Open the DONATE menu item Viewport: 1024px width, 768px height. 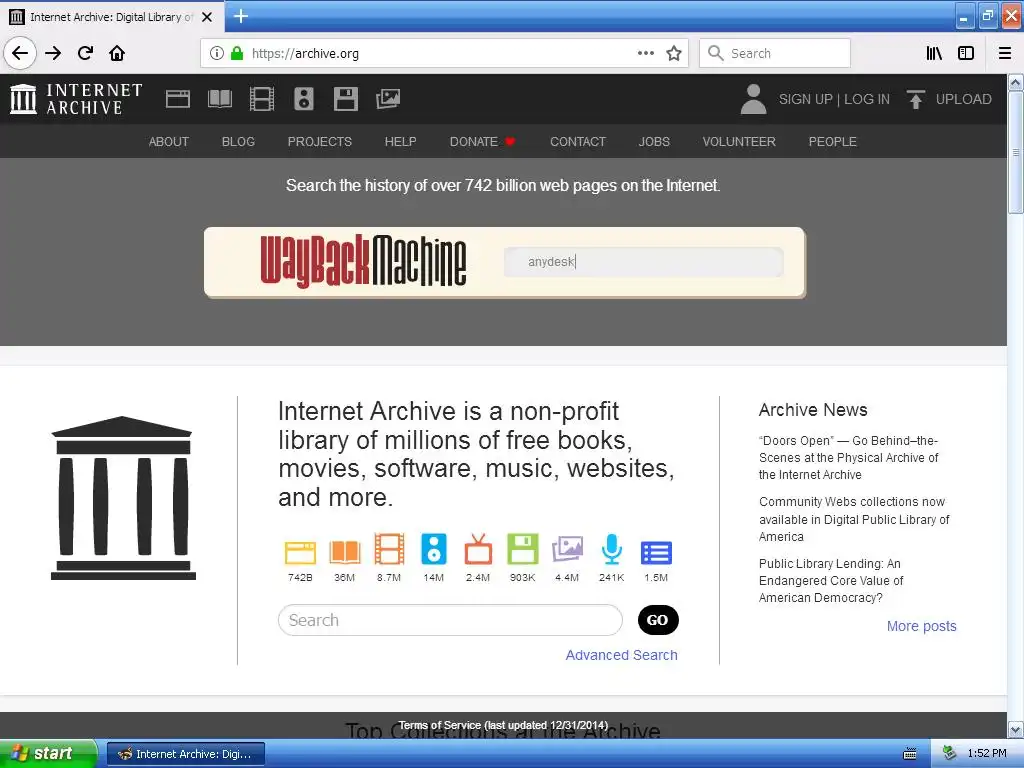(482, 142)
